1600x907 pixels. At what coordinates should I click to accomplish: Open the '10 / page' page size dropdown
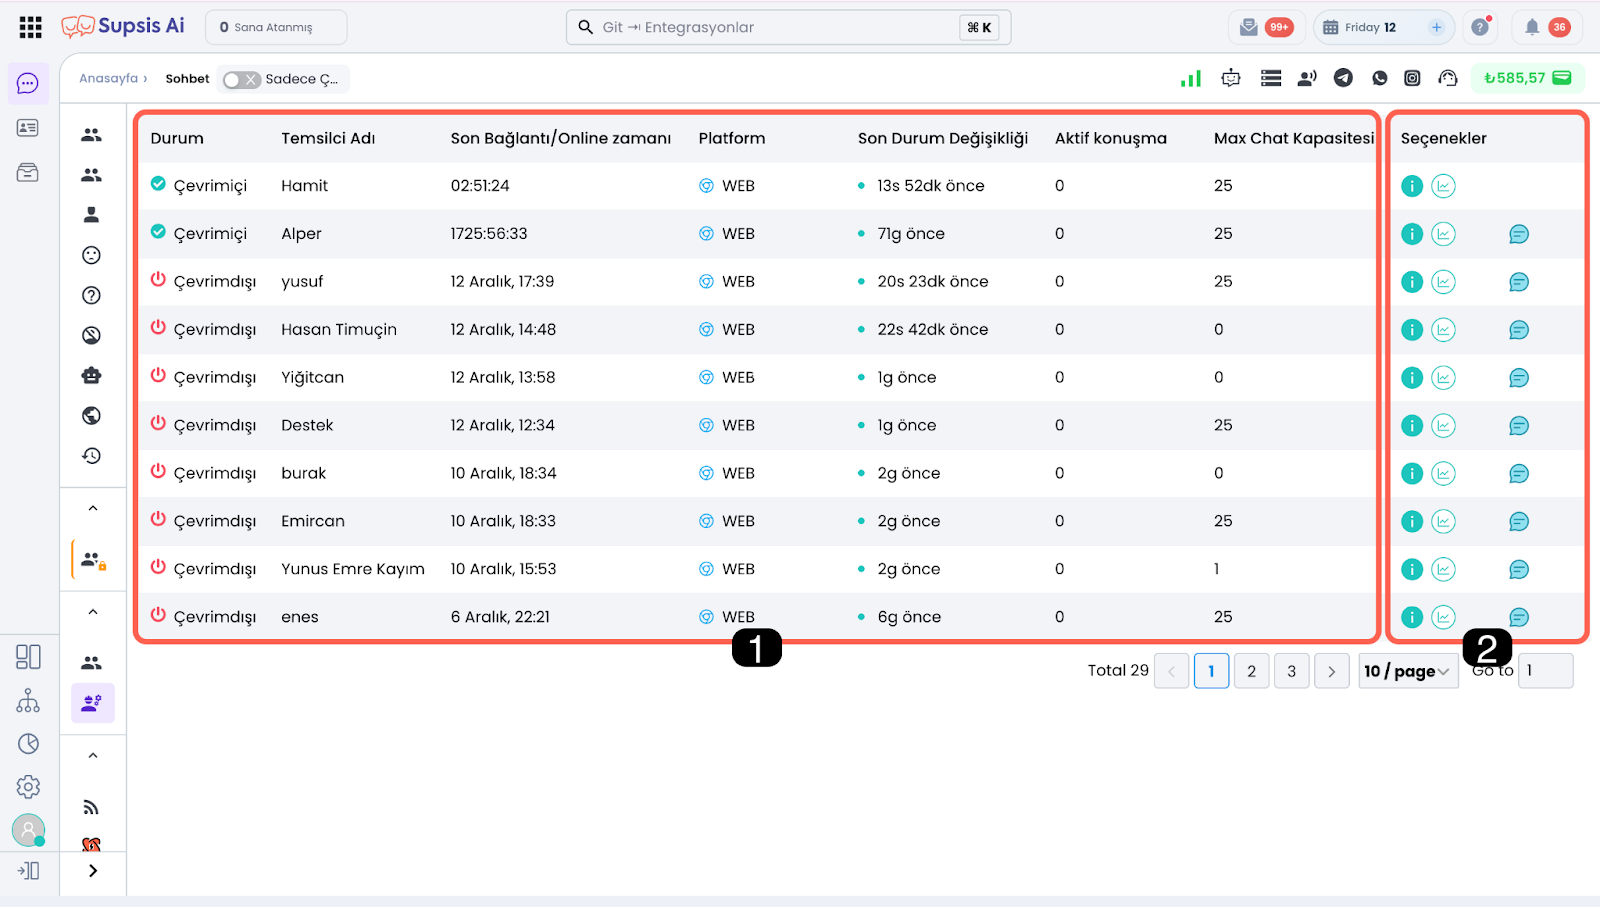(1407, 671)
